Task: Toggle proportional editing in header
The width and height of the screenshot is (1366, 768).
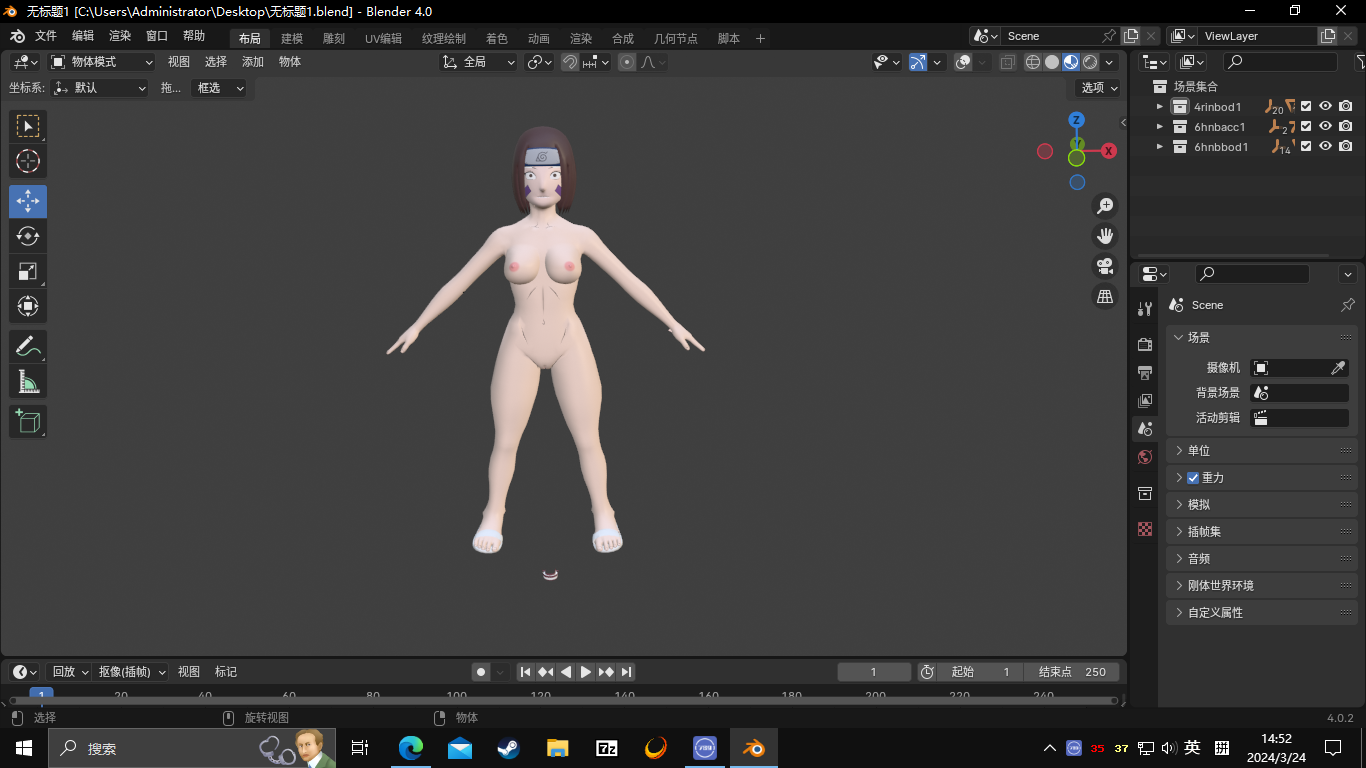Action: tap(627, 62)
